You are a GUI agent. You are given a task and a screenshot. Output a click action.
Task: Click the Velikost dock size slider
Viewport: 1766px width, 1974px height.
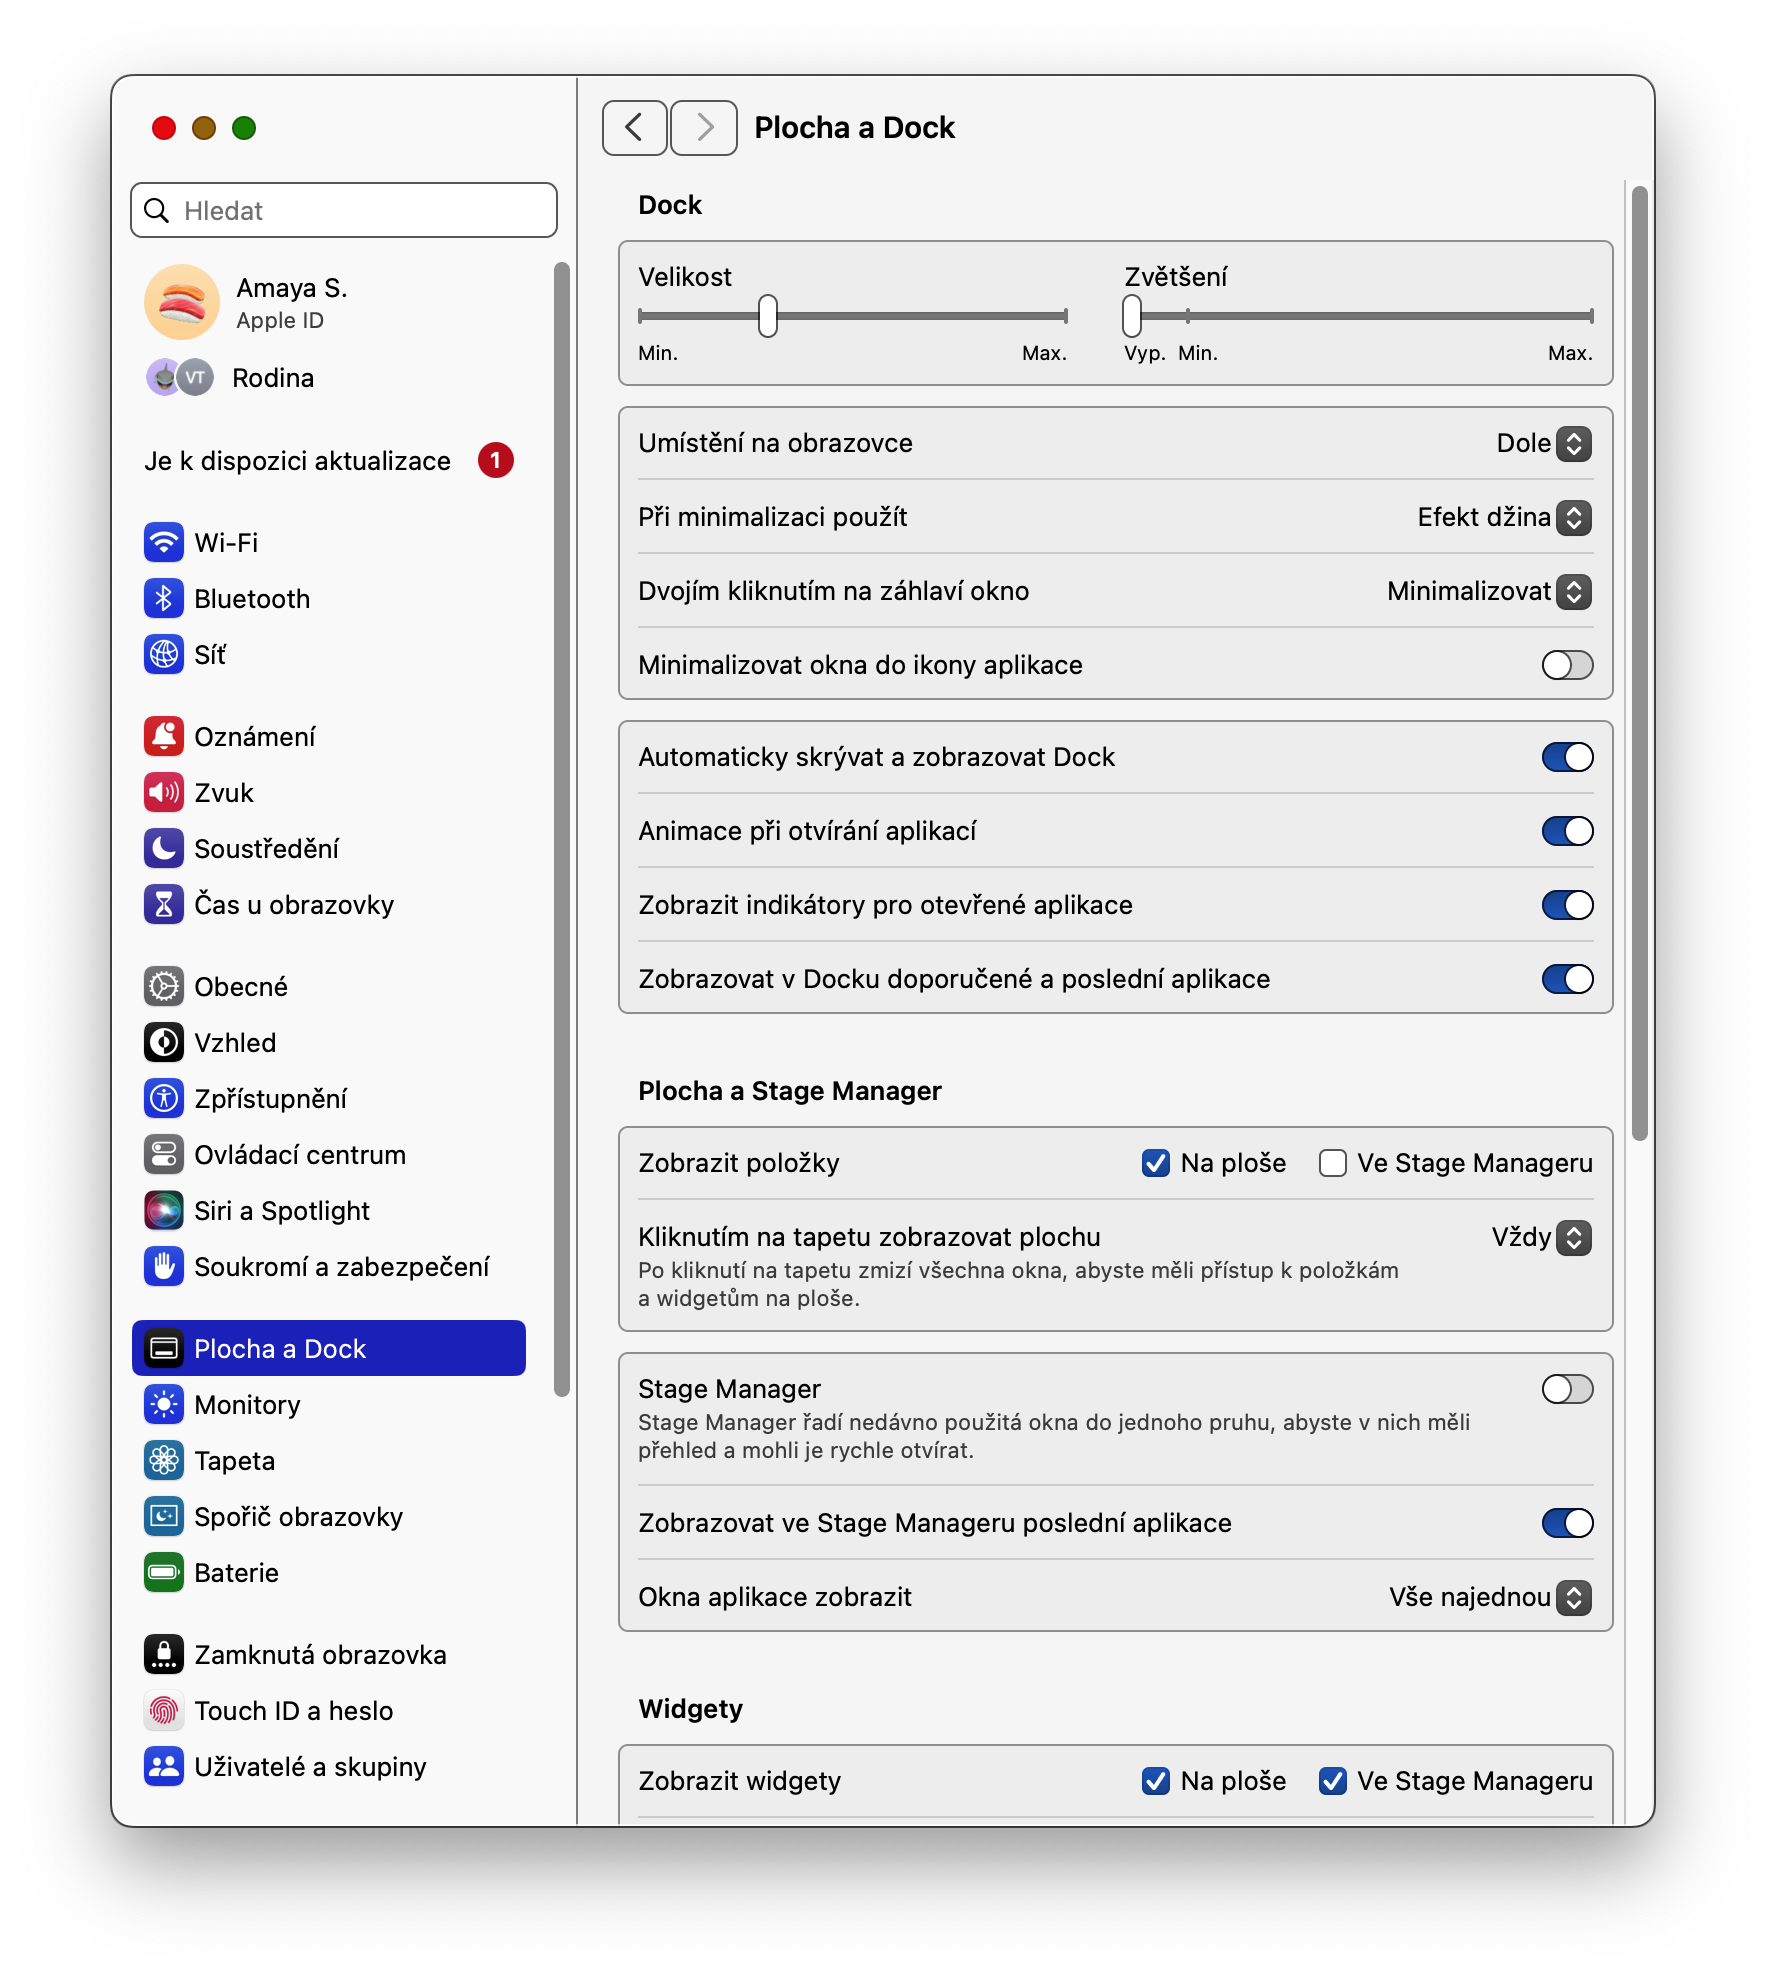853,316
